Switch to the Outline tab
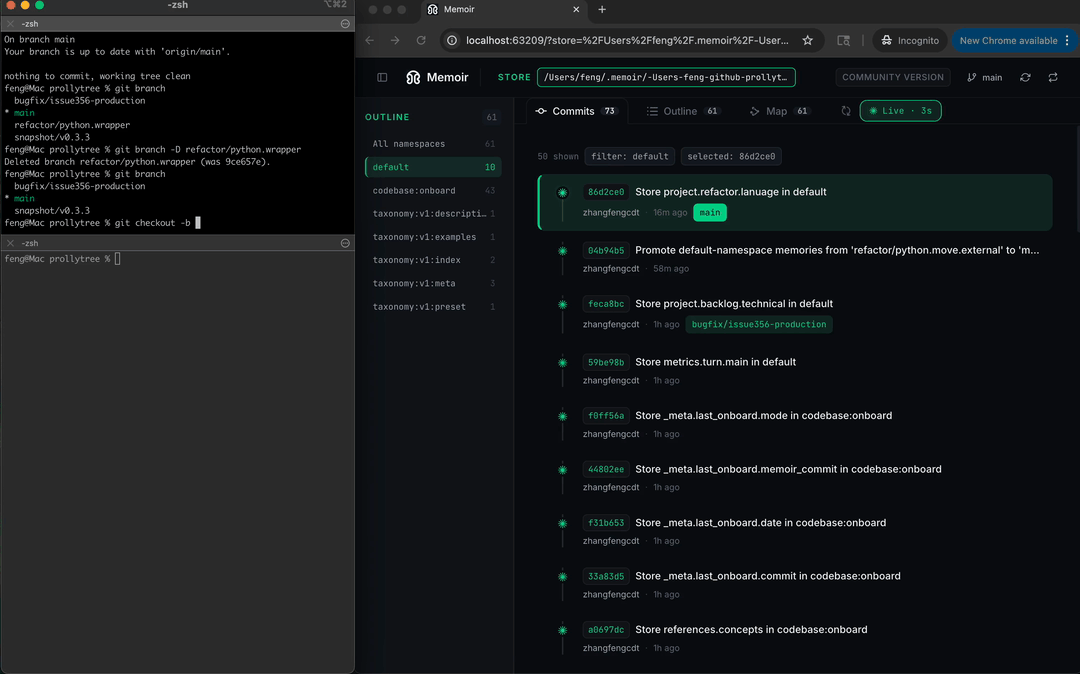1080x674 pixels. point(683,111)
